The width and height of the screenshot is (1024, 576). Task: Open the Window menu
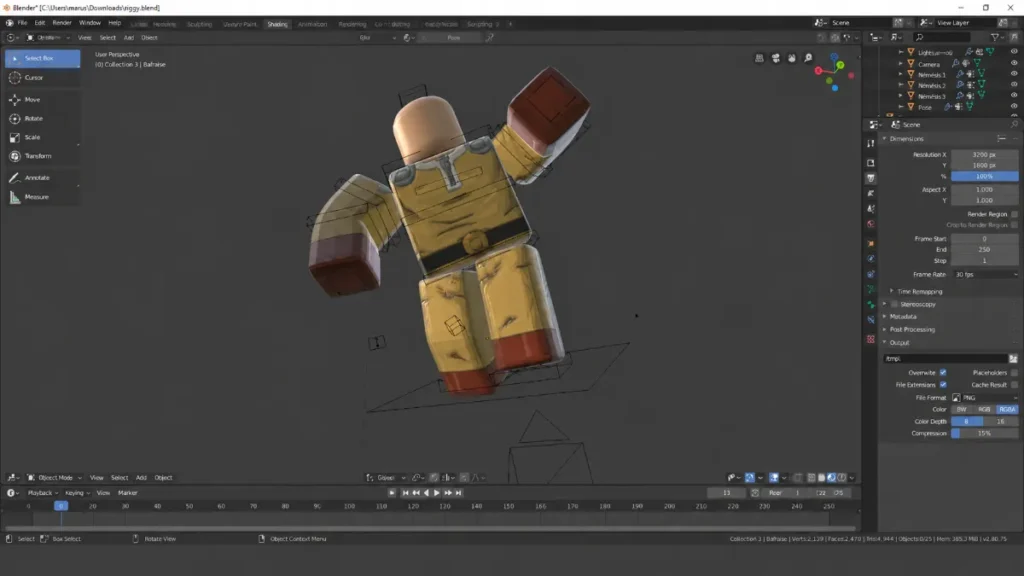[x=89, y=23]
